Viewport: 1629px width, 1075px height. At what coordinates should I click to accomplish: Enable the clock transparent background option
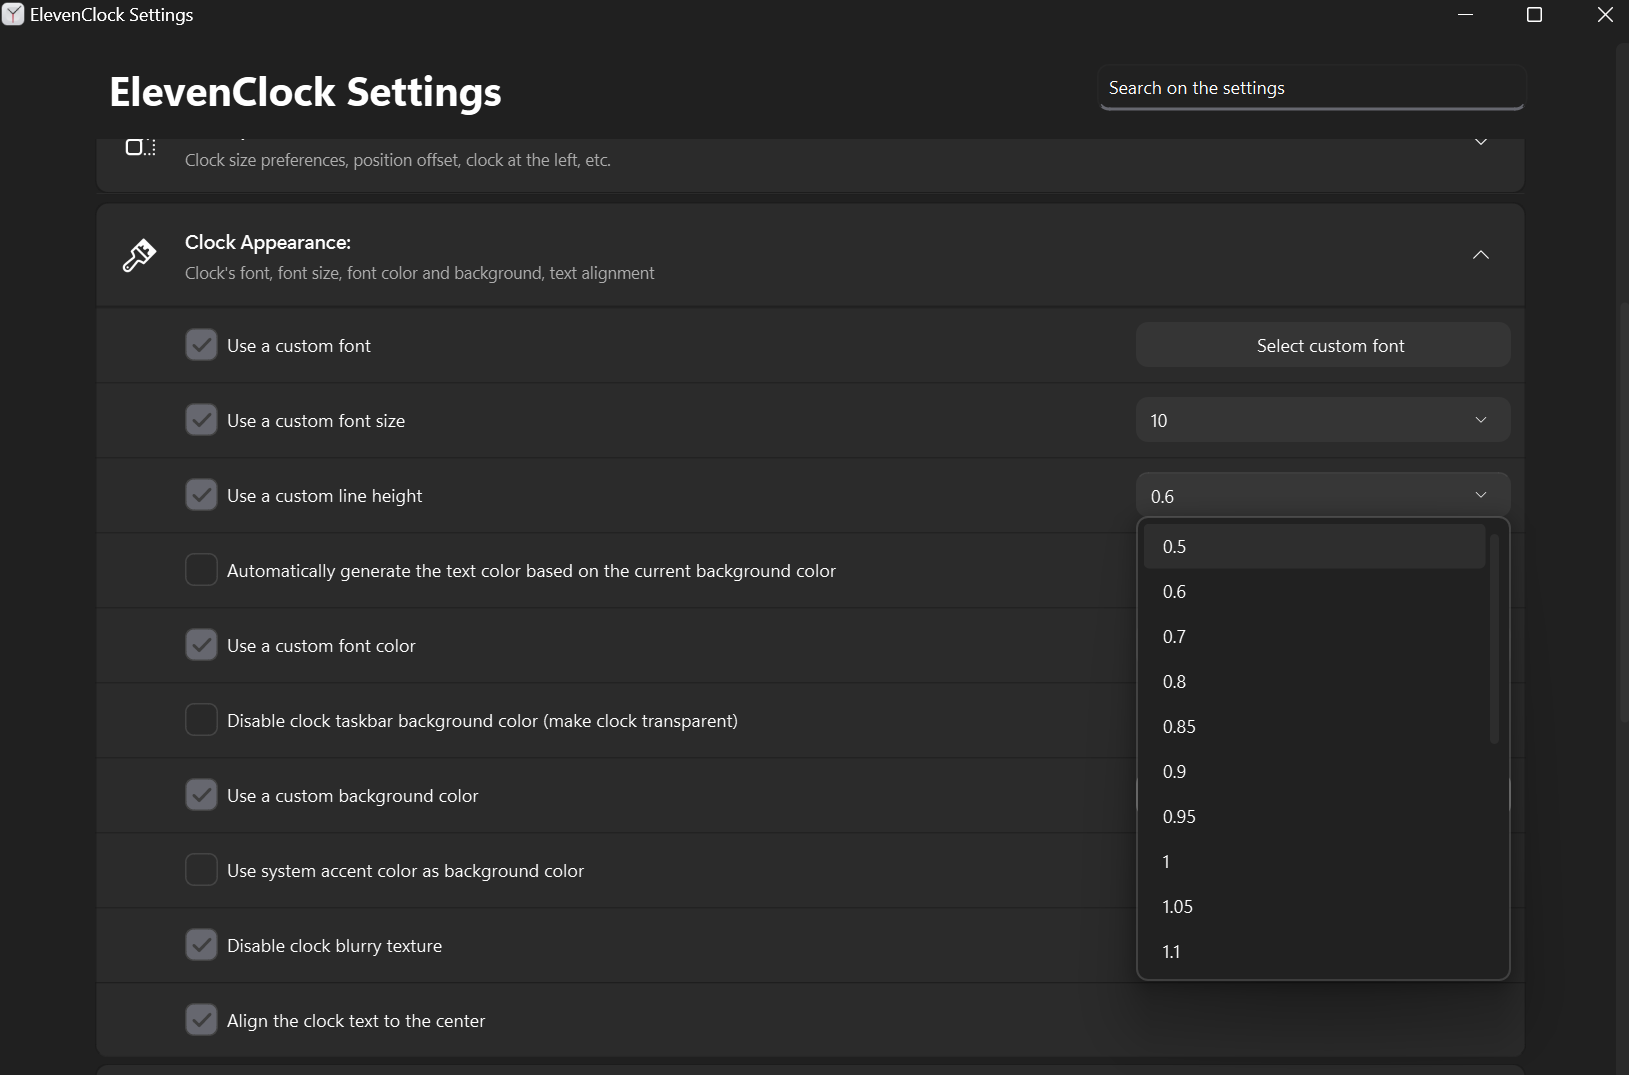click(x=201, y=719)
